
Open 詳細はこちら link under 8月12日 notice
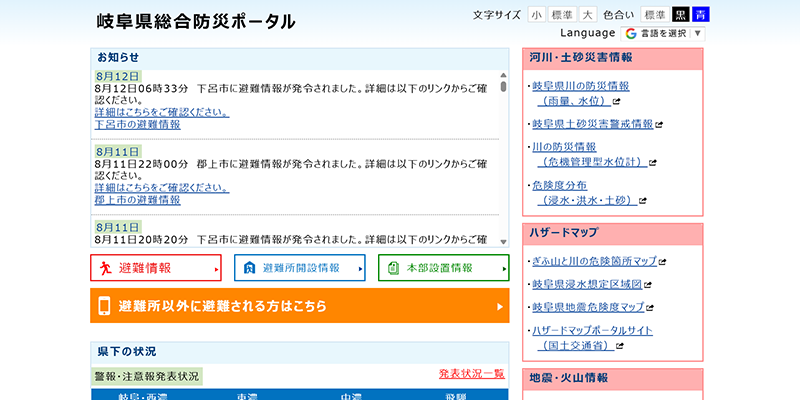[162, 112]
